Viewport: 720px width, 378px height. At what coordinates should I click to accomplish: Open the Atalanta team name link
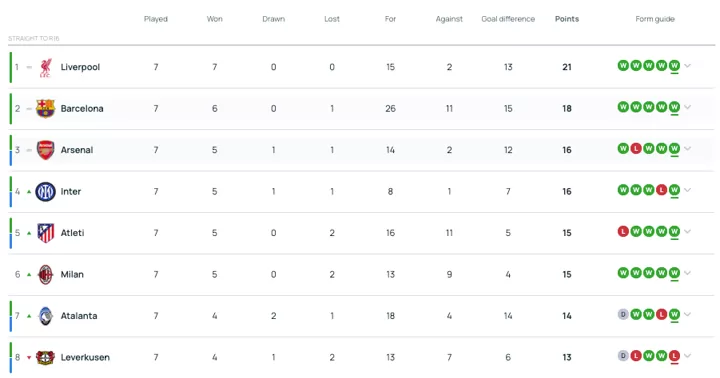[79, 316]
